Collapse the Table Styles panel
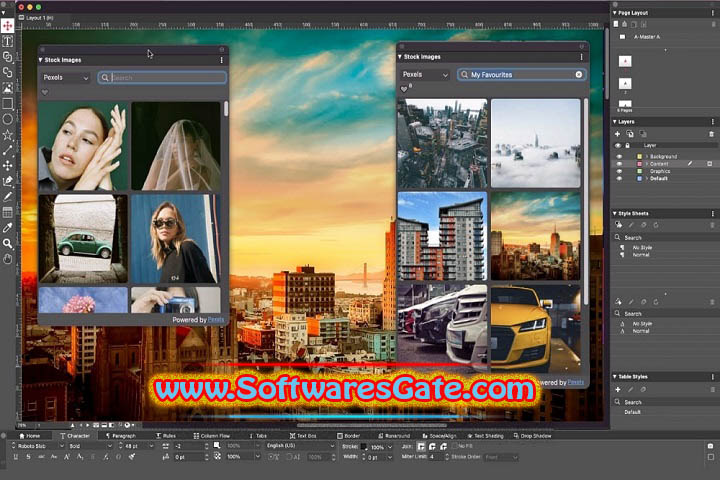 [615, 377]
